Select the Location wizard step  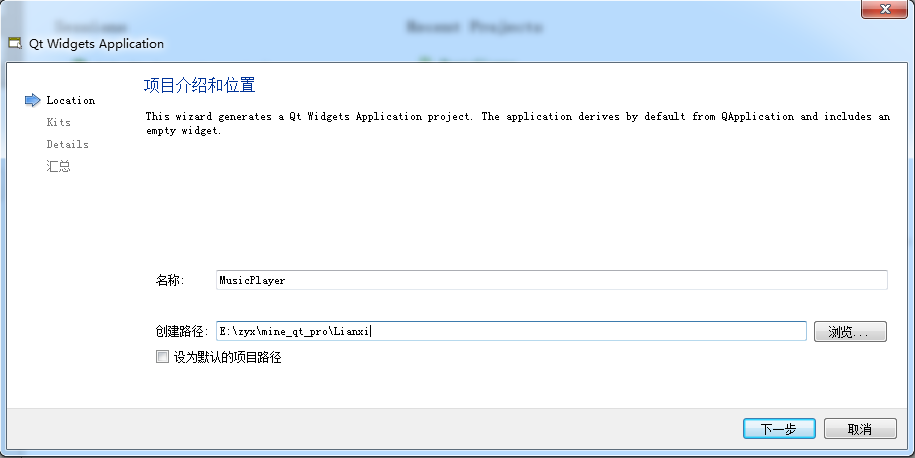(x=71, y=100)
